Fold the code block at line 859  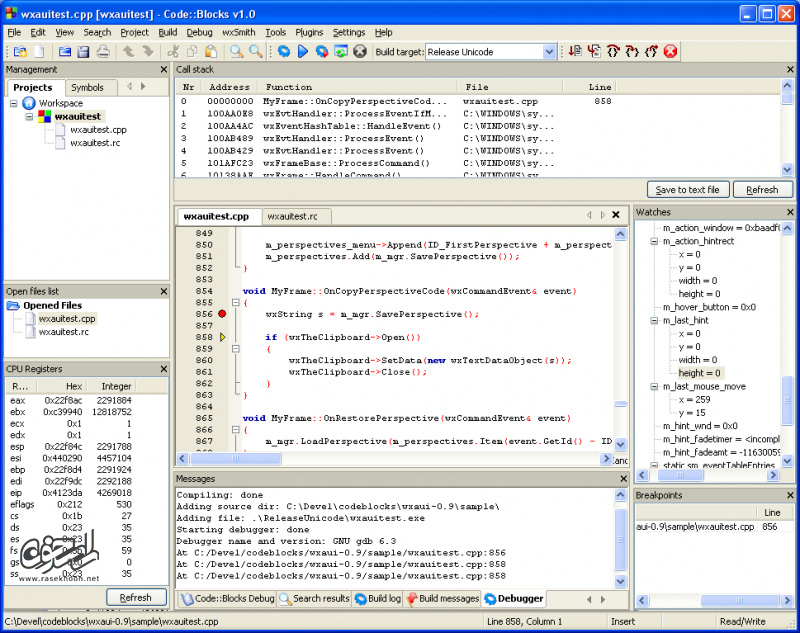(x=236, y=349)
